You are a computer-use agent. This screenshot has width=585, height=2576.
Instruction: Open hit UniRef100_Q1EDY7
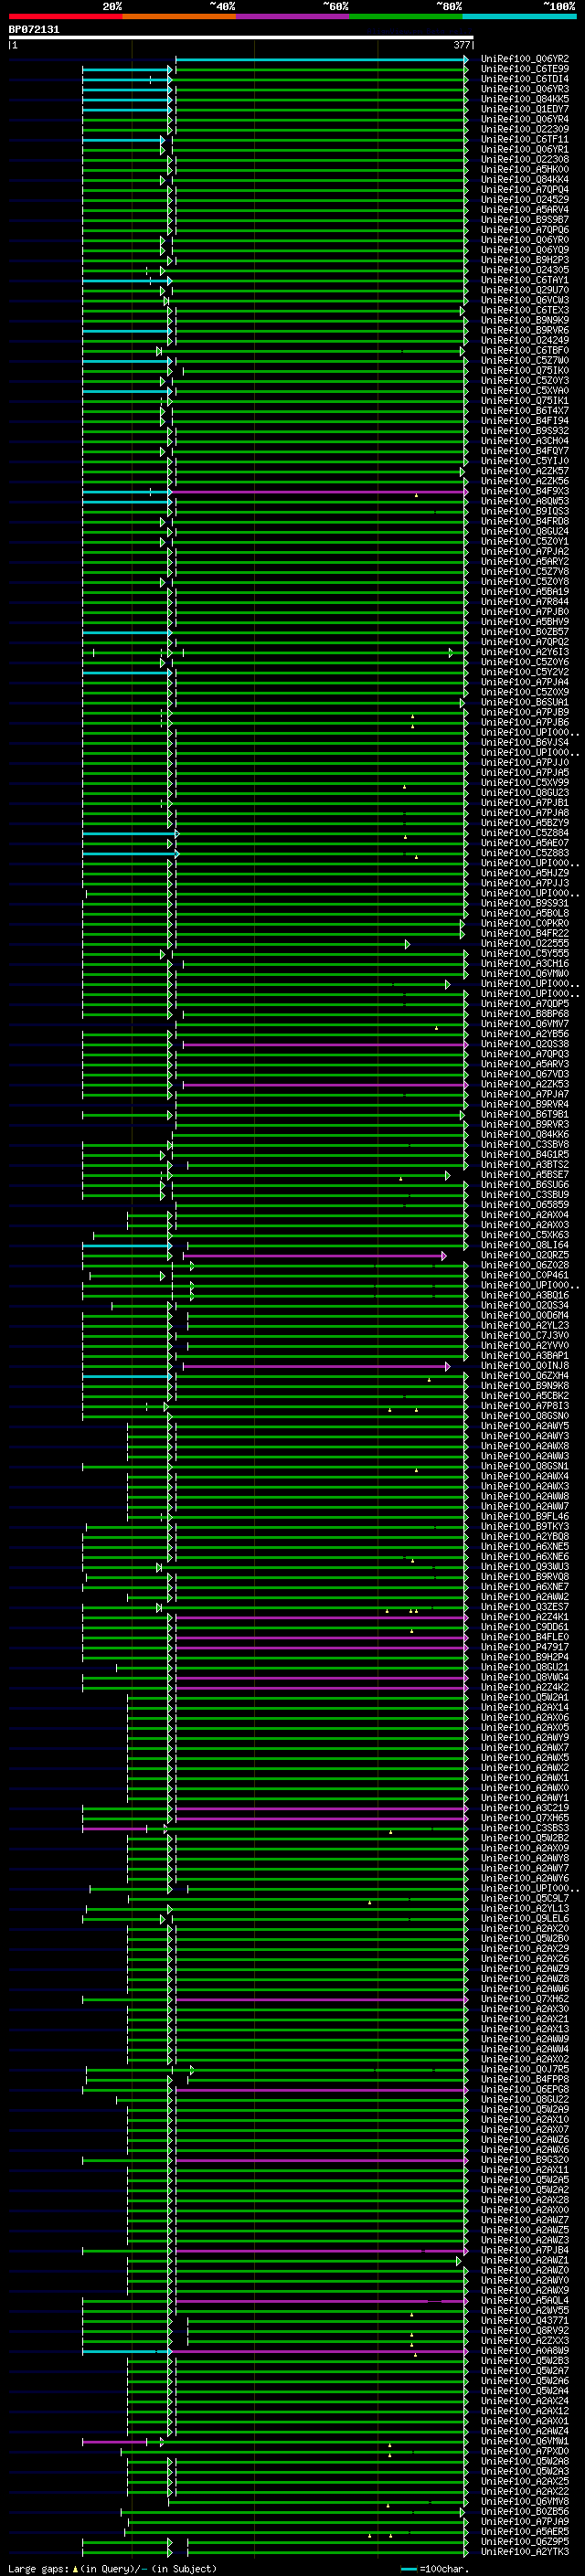pyautogui.click(x=524, y=109)
